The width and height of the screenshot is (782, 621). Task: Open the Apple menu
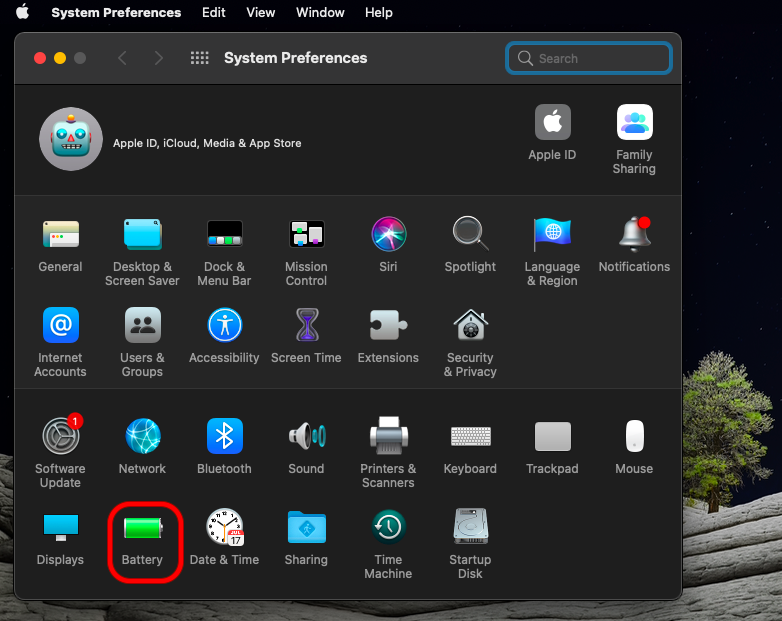tap(22, 12)
